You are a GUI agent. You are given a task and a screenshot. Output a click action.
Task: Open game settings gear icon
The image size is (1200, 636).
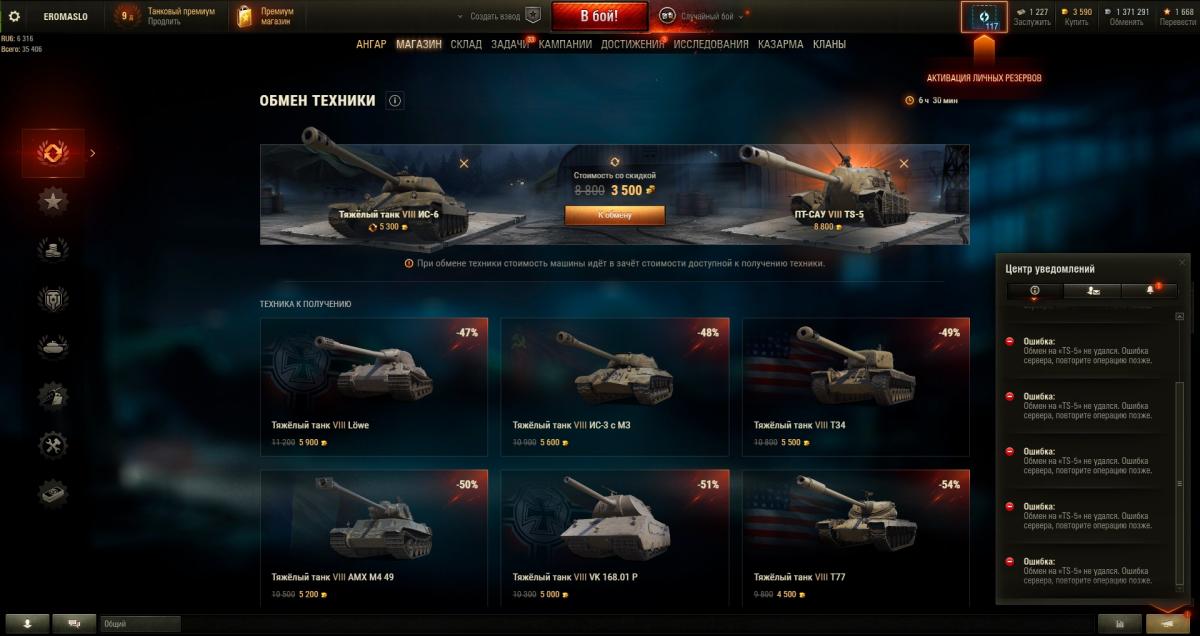[x=14, y=16]
